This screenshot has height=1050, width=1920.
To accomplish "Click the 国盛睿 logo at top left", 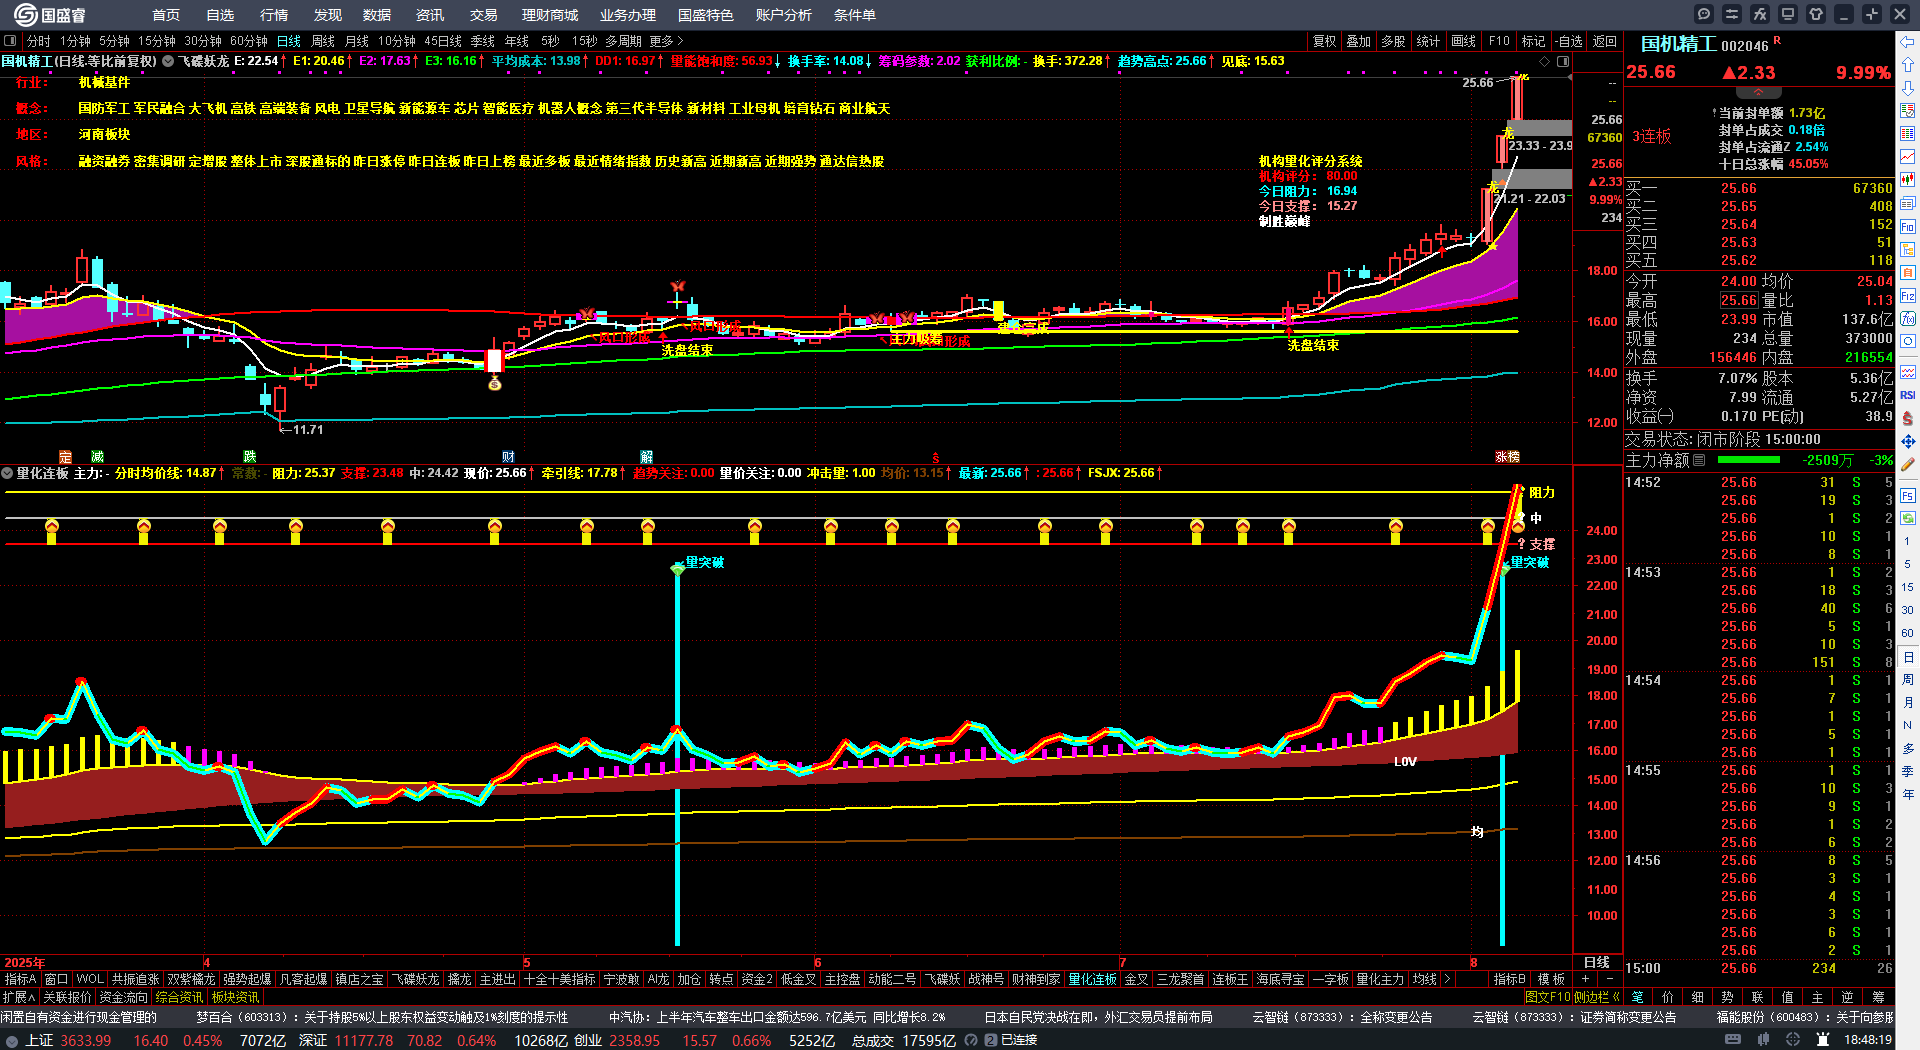I will pos(49,15).
